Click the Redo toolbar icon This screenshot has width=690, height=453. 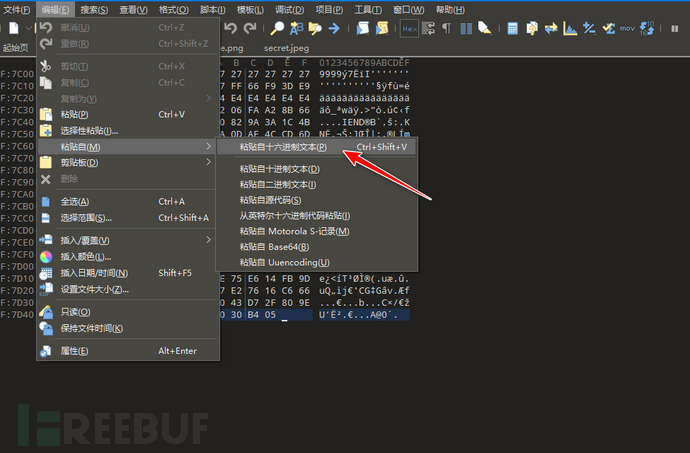click(250, 29)
